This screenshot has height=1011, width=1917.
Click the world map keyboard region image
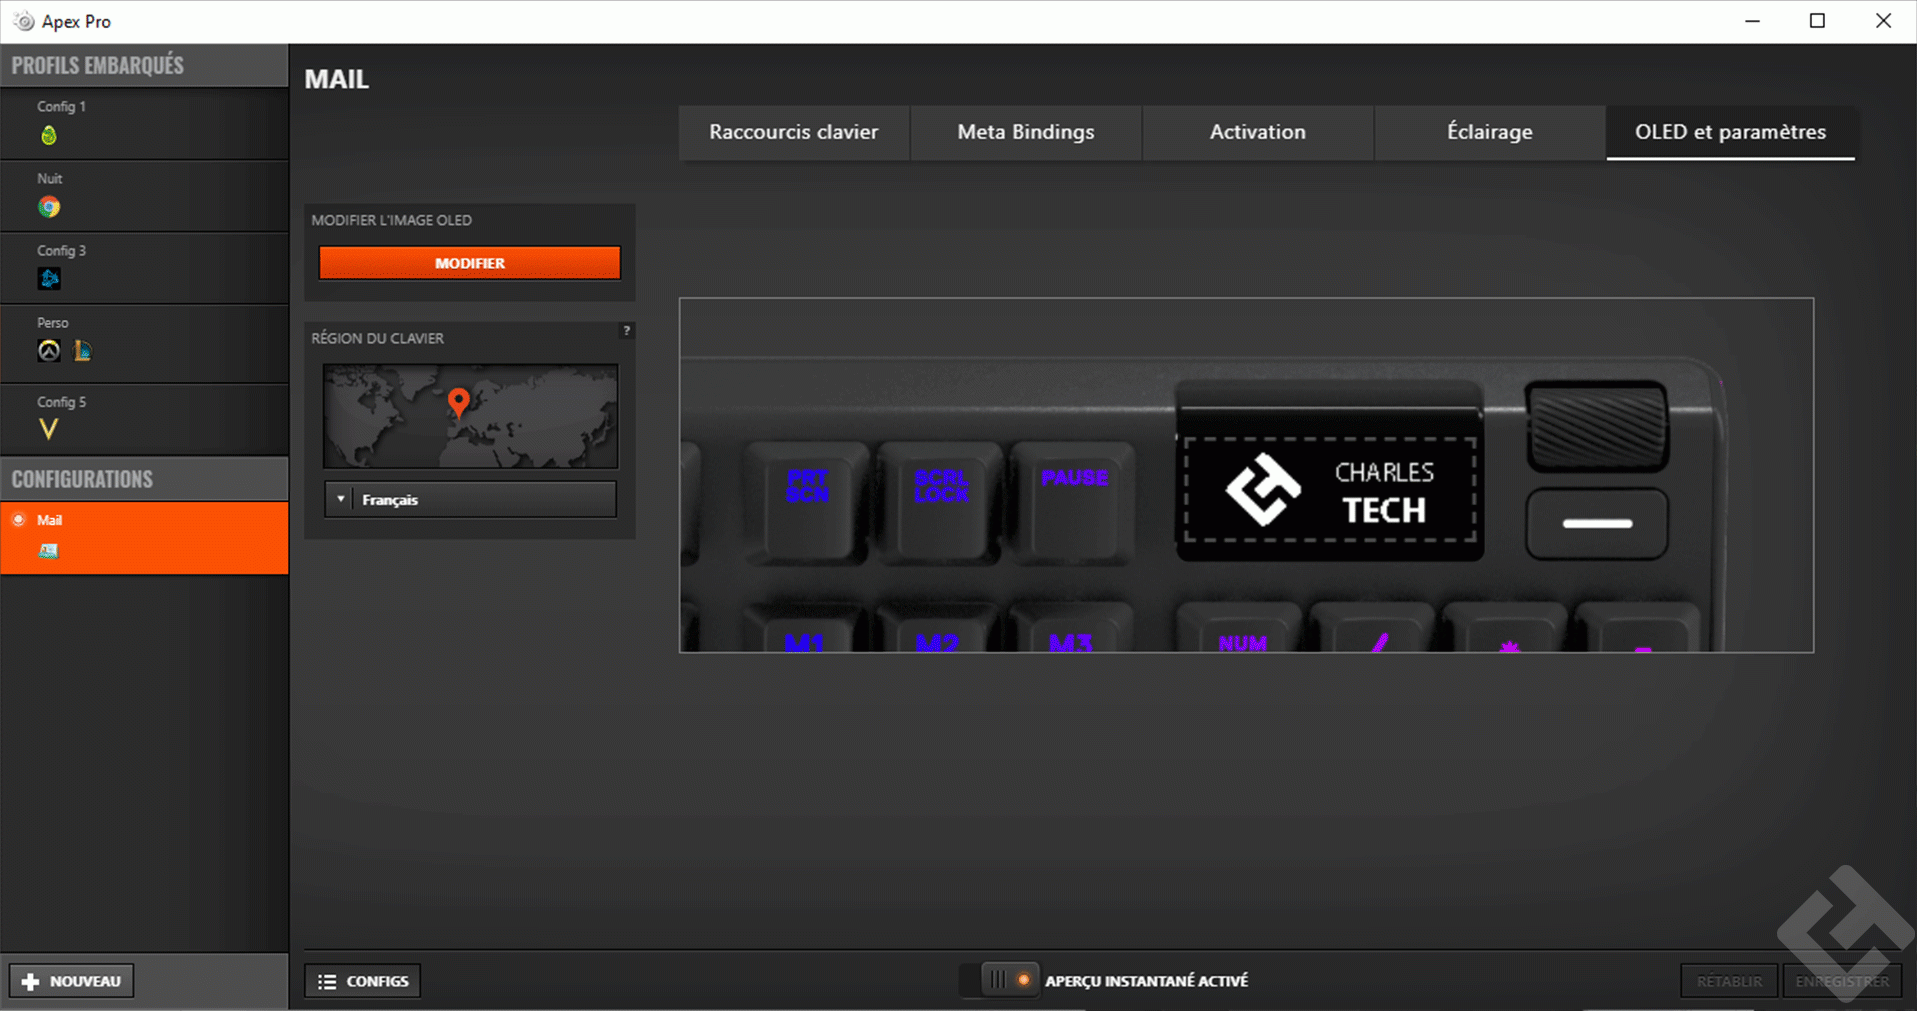(x=470, y=416)
